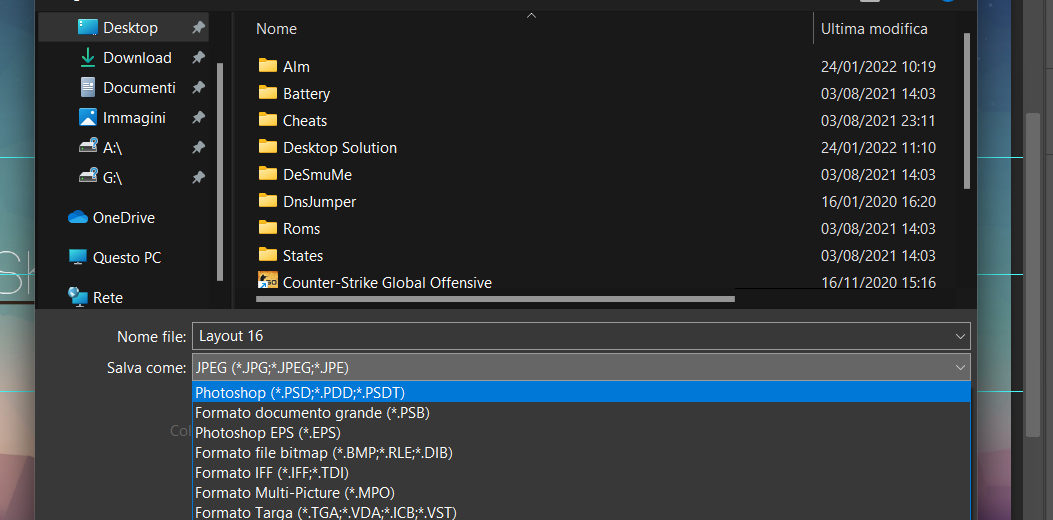
Task: Unpin Desktop using its pin icon
Action: 198,28
